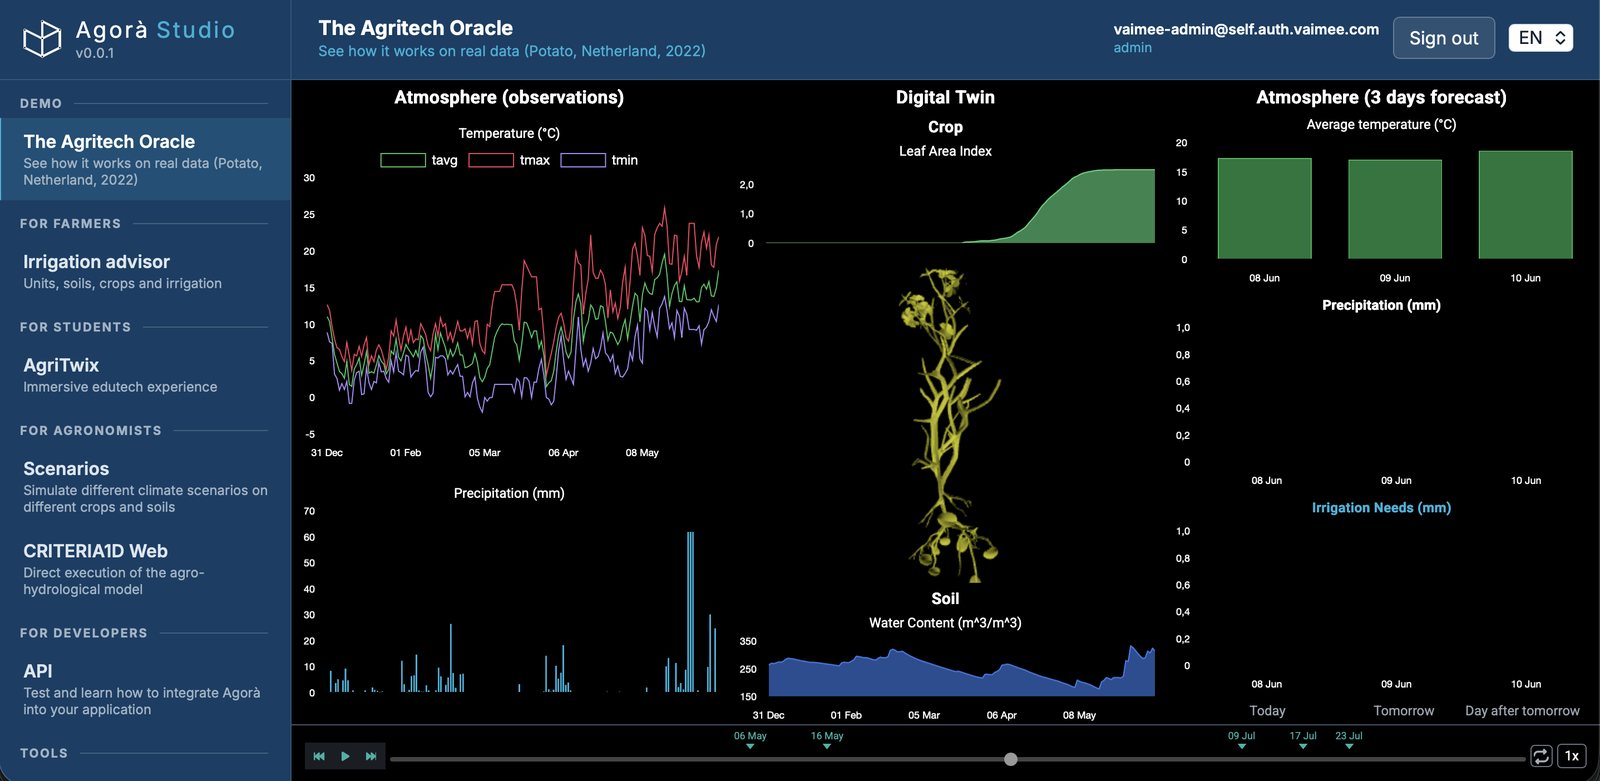Click the Sign out button
1600x781 pixels.
[1444, 38]
